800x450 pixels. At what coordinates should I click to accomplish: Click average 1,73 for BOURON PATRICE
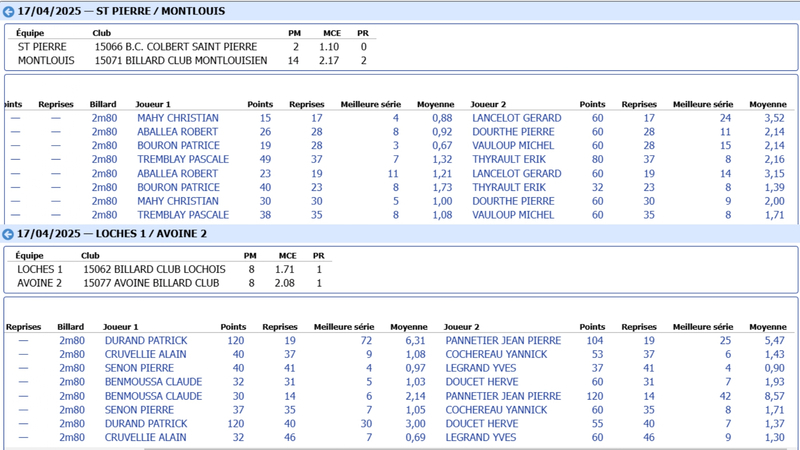pos(442,187)
